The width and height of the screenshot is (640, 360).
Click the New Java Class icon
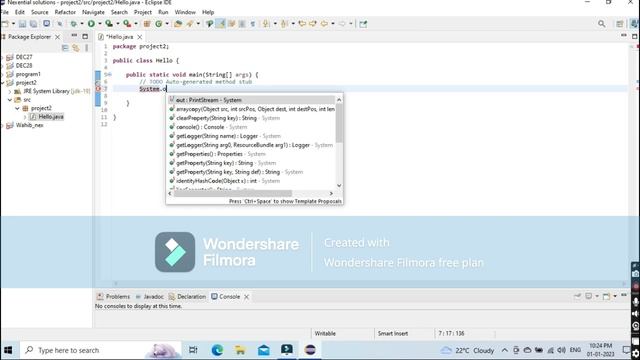(158, 24)
